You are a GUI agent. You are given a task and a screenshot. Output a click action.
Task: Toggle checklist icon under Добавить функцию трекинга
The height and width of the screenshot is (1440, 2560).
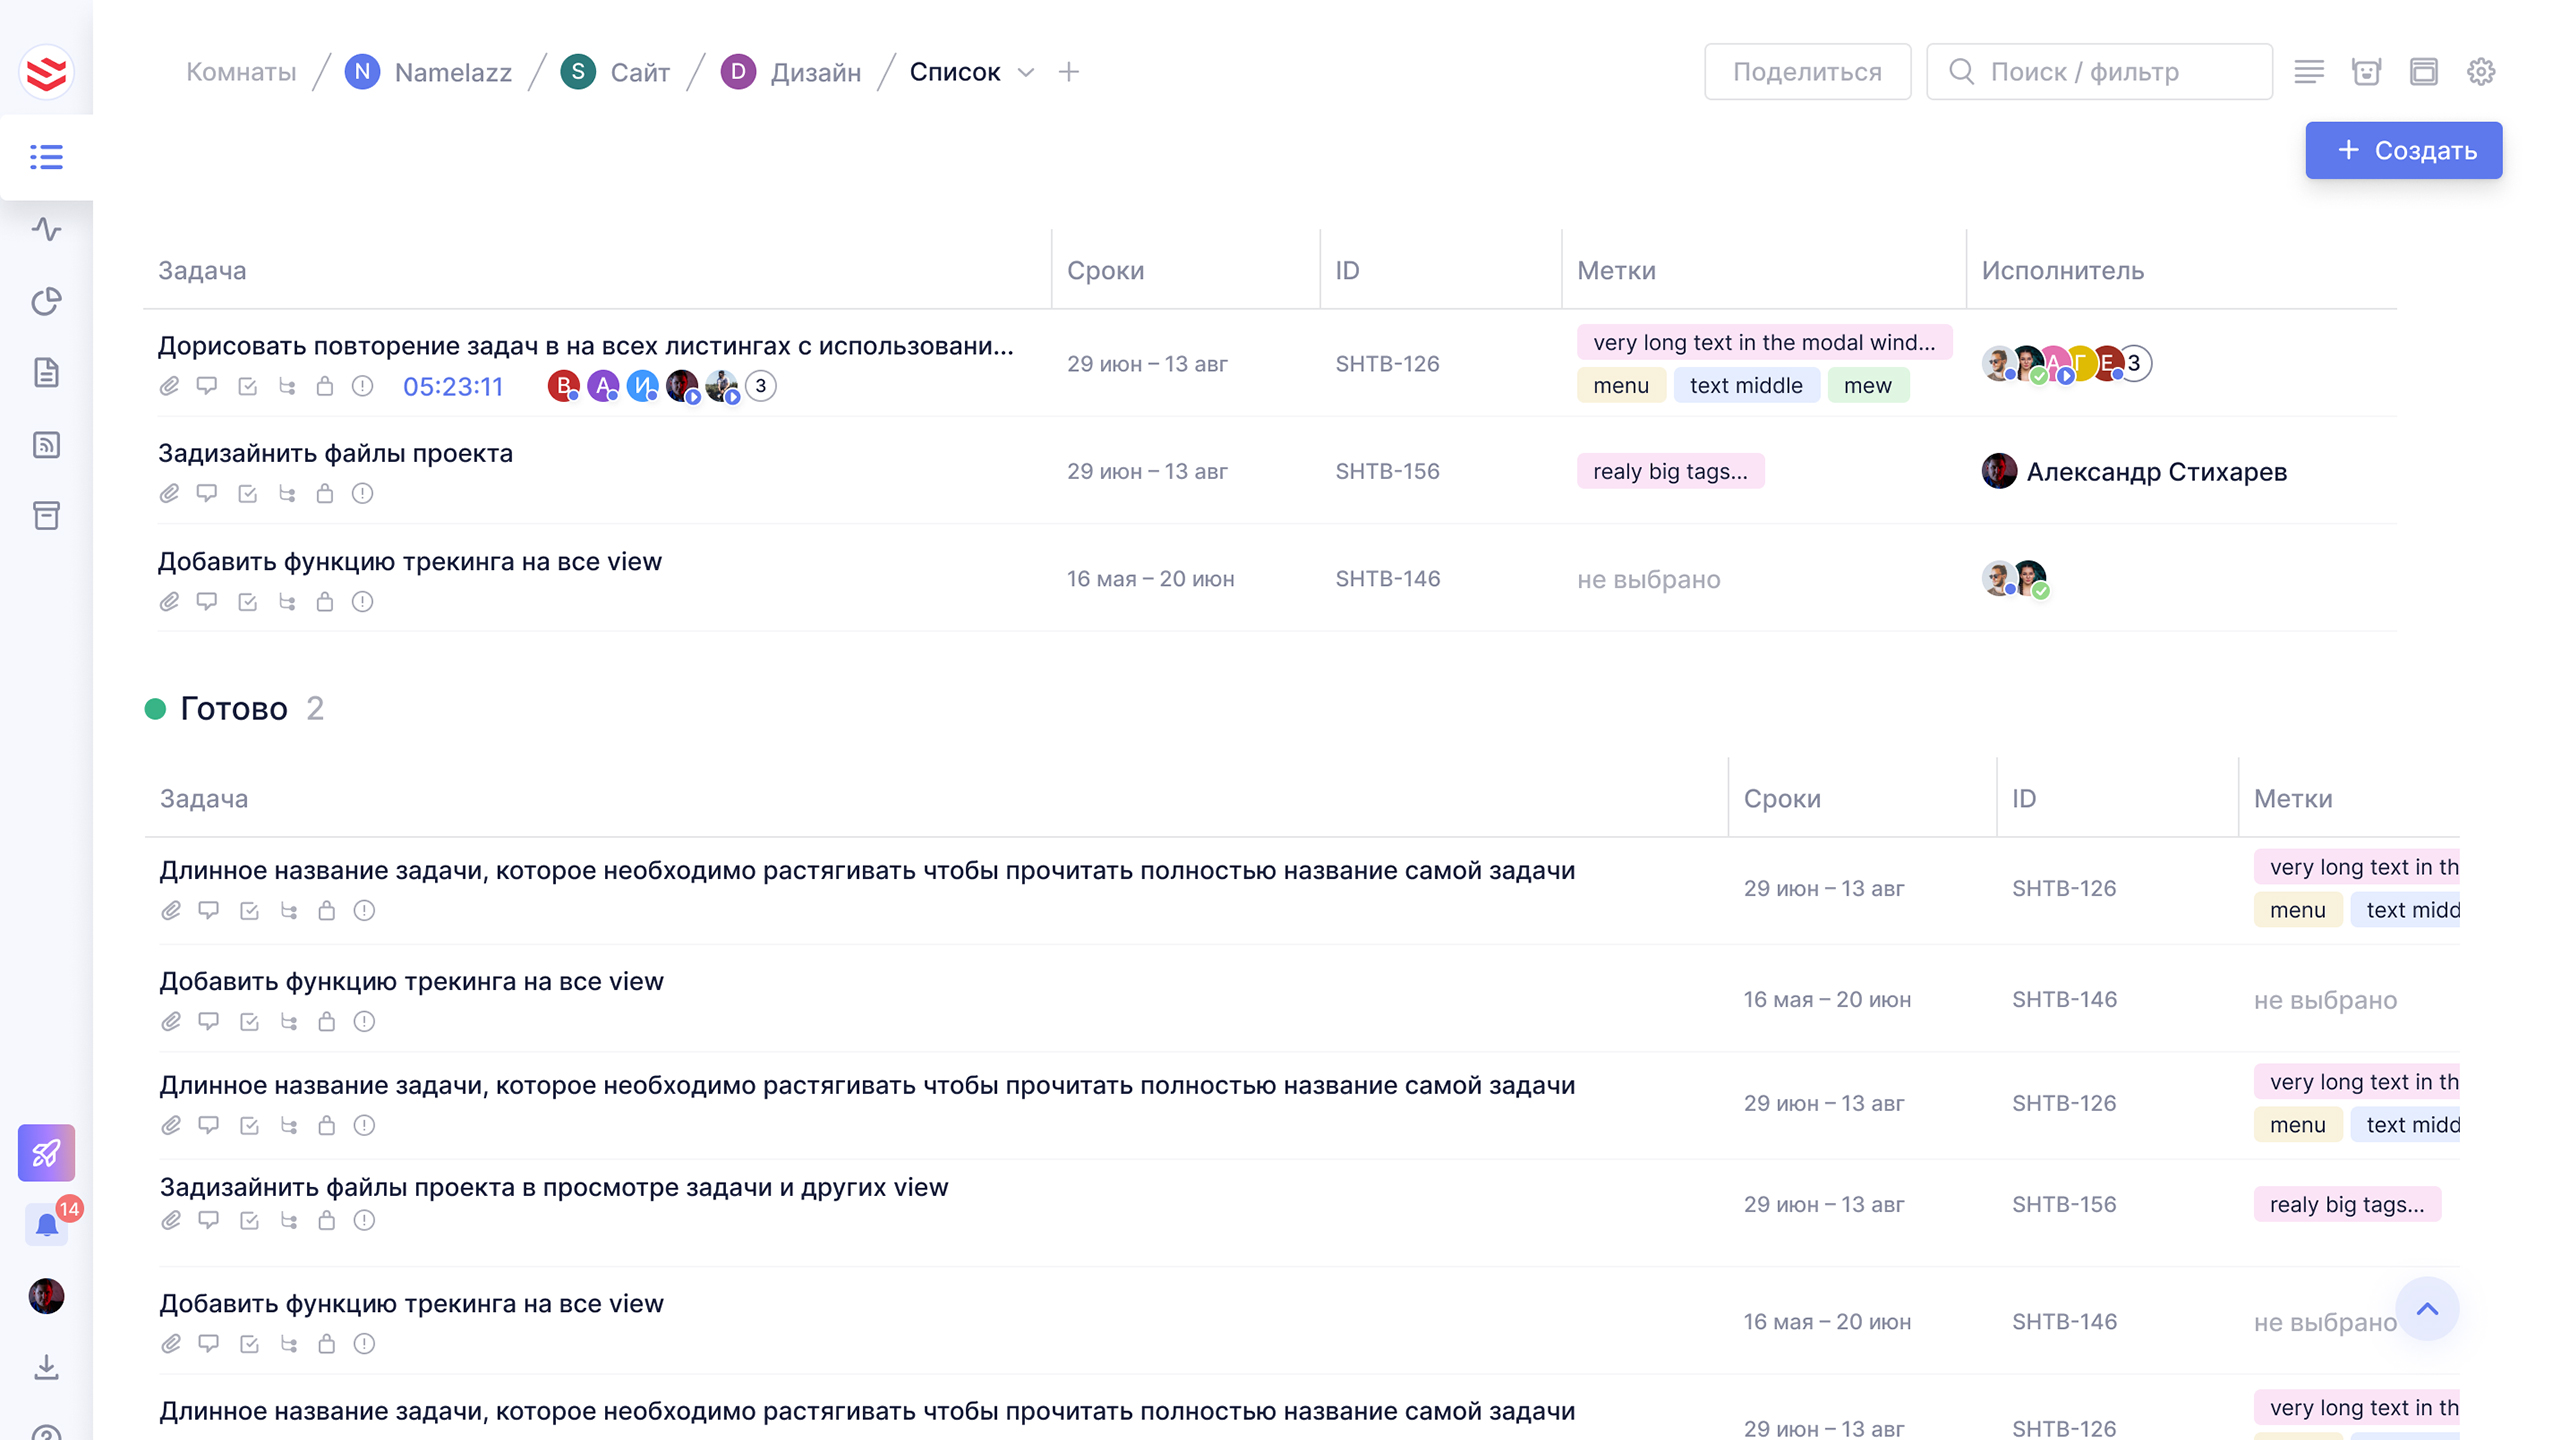point(247,602)
